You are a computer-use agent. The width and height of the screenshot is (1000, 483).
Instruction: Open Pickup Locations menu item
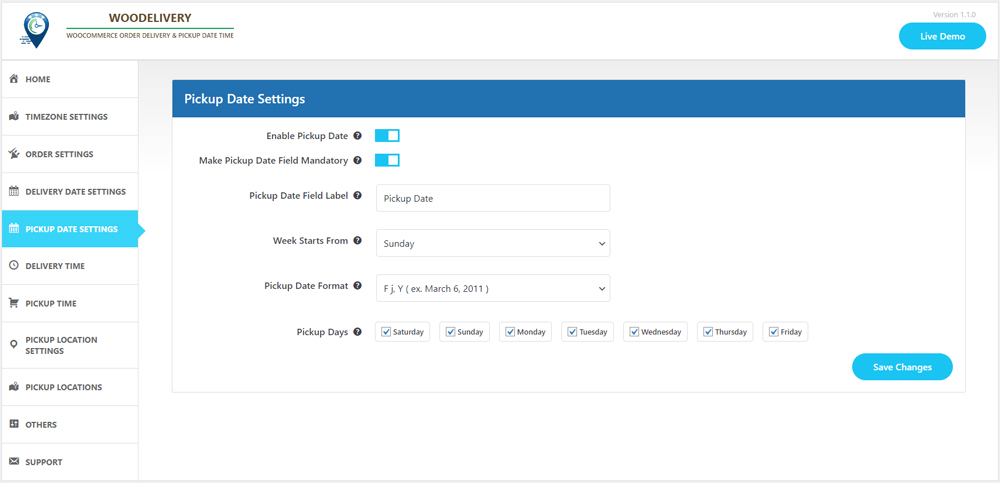click(x=63, y=387)
